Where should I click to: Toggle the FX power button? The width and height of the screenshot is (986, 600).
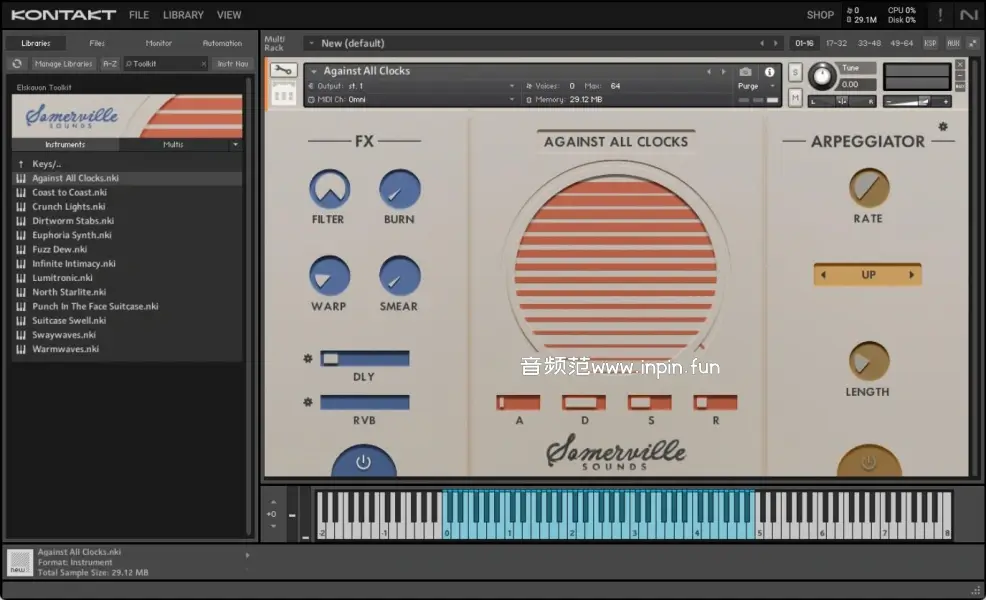(x=363, y=463)
